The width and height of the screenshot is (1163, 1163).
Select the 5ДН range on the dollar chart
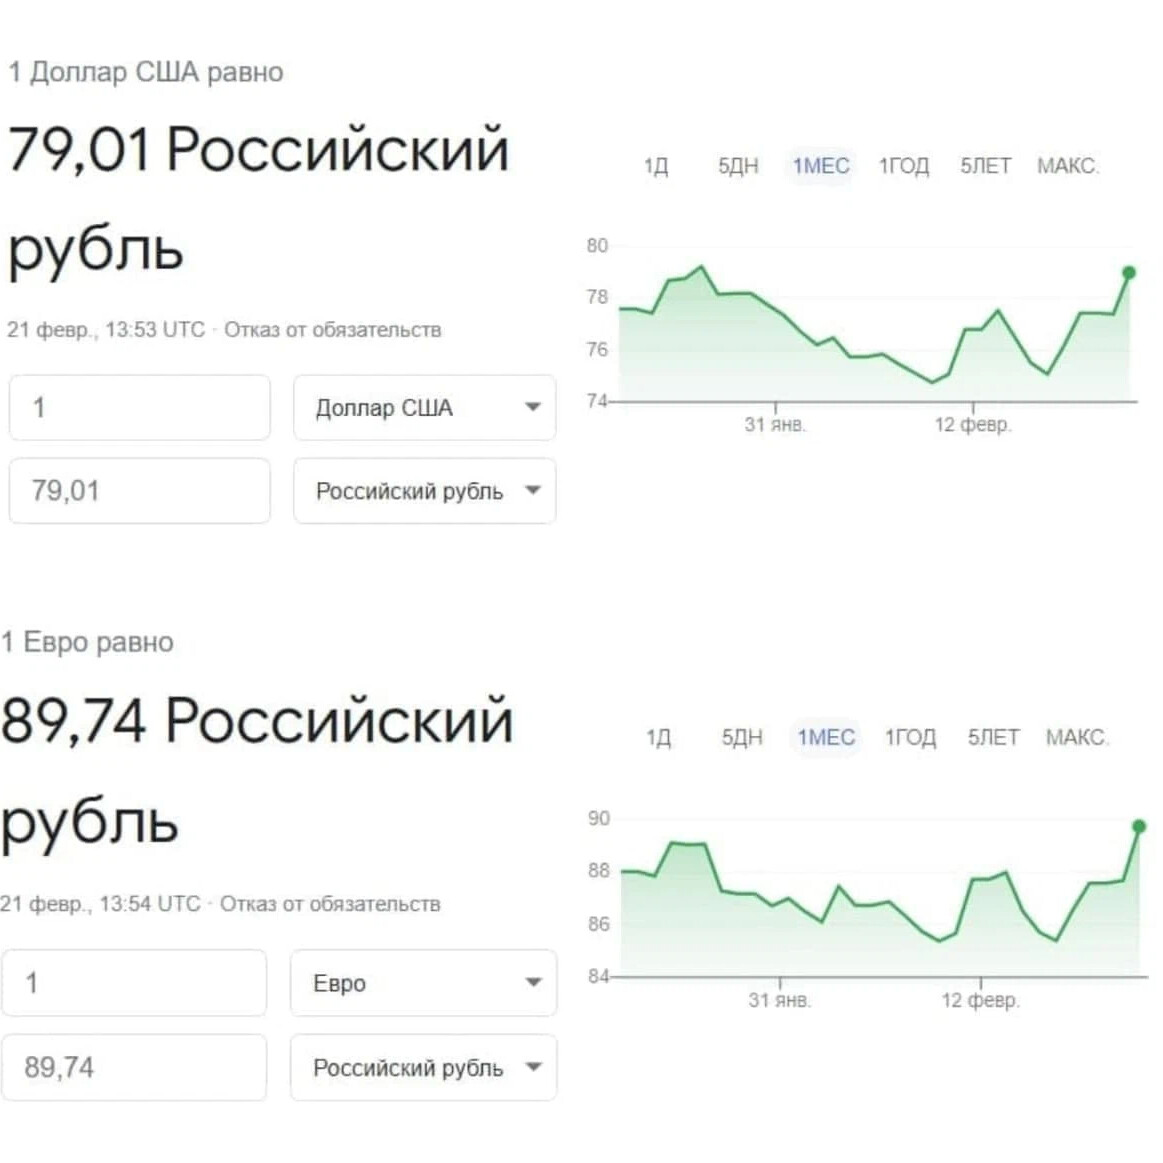point(738,165)
